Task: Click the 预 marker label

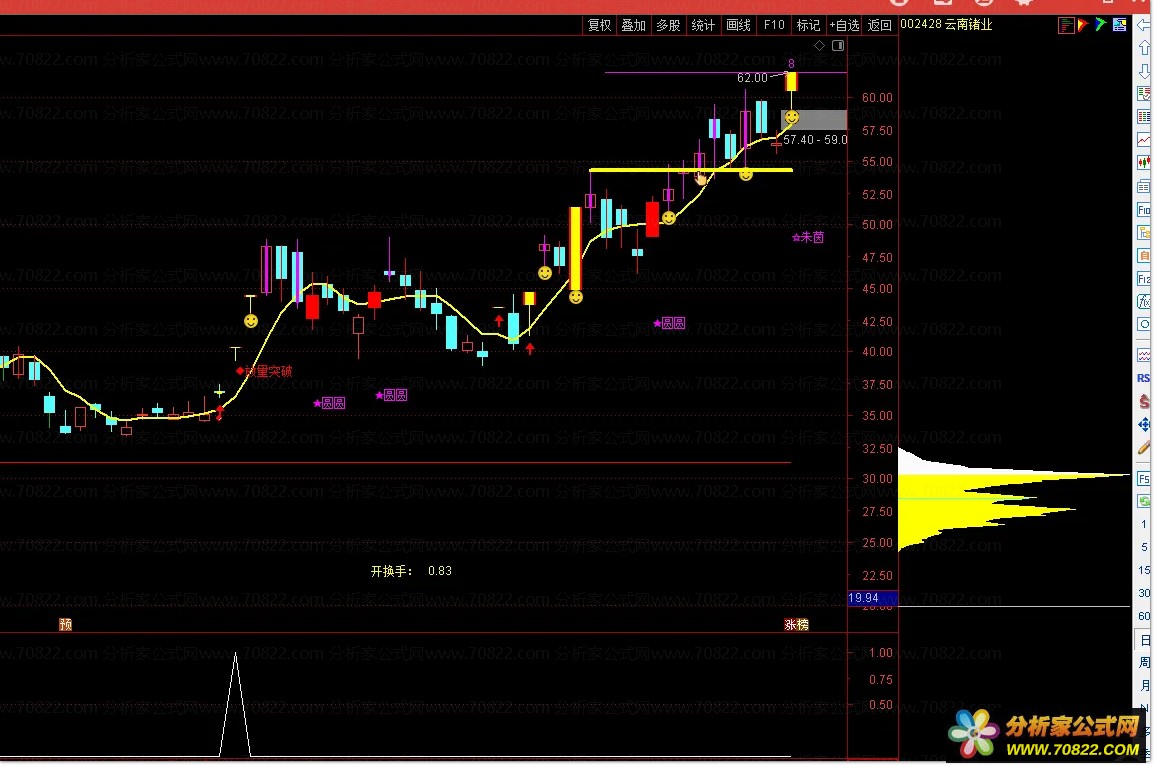Action: (x=66, y=624)
